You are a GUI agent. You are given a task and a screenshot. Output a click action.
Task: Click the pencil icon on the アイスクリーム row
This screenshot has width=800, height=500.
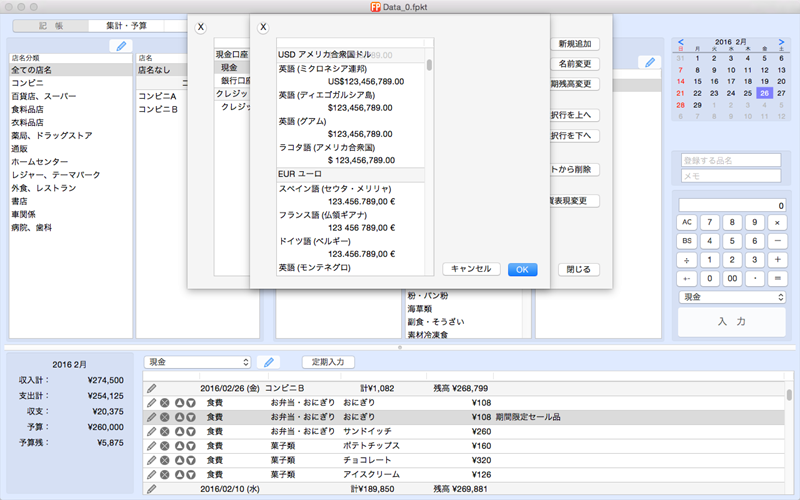click(x=152, y=475)
